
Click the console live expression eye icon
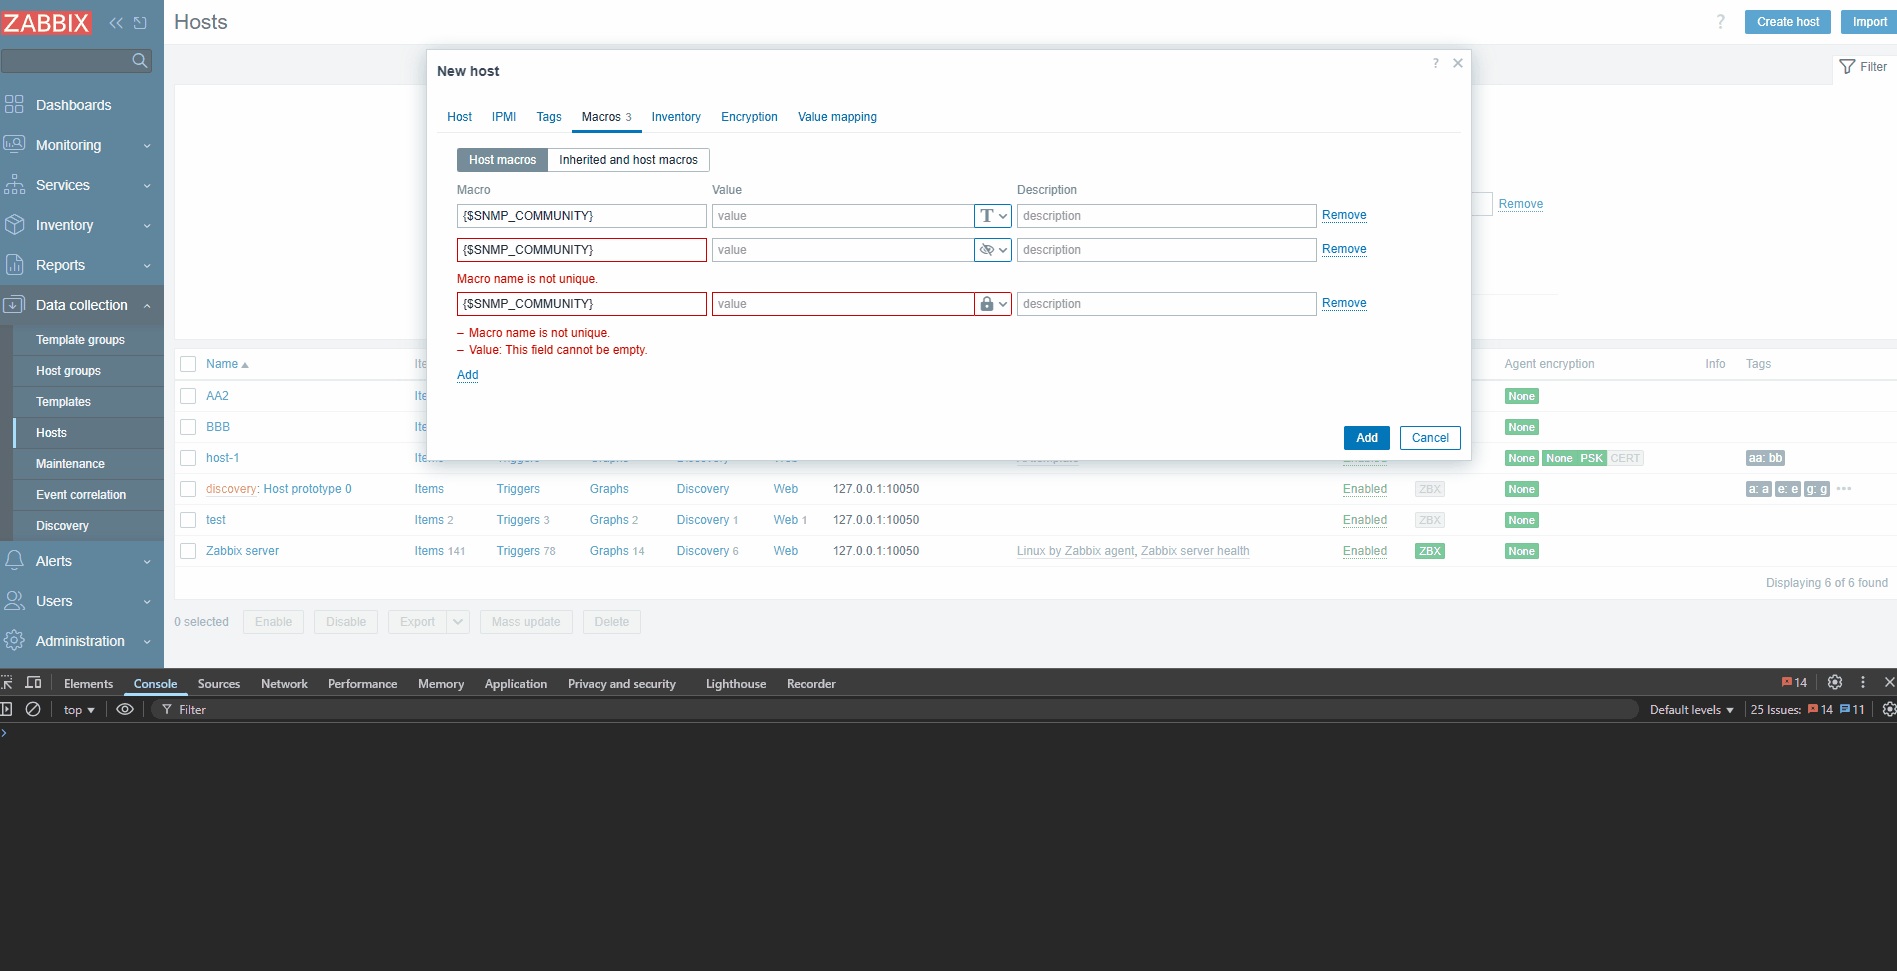pos(125,709)
